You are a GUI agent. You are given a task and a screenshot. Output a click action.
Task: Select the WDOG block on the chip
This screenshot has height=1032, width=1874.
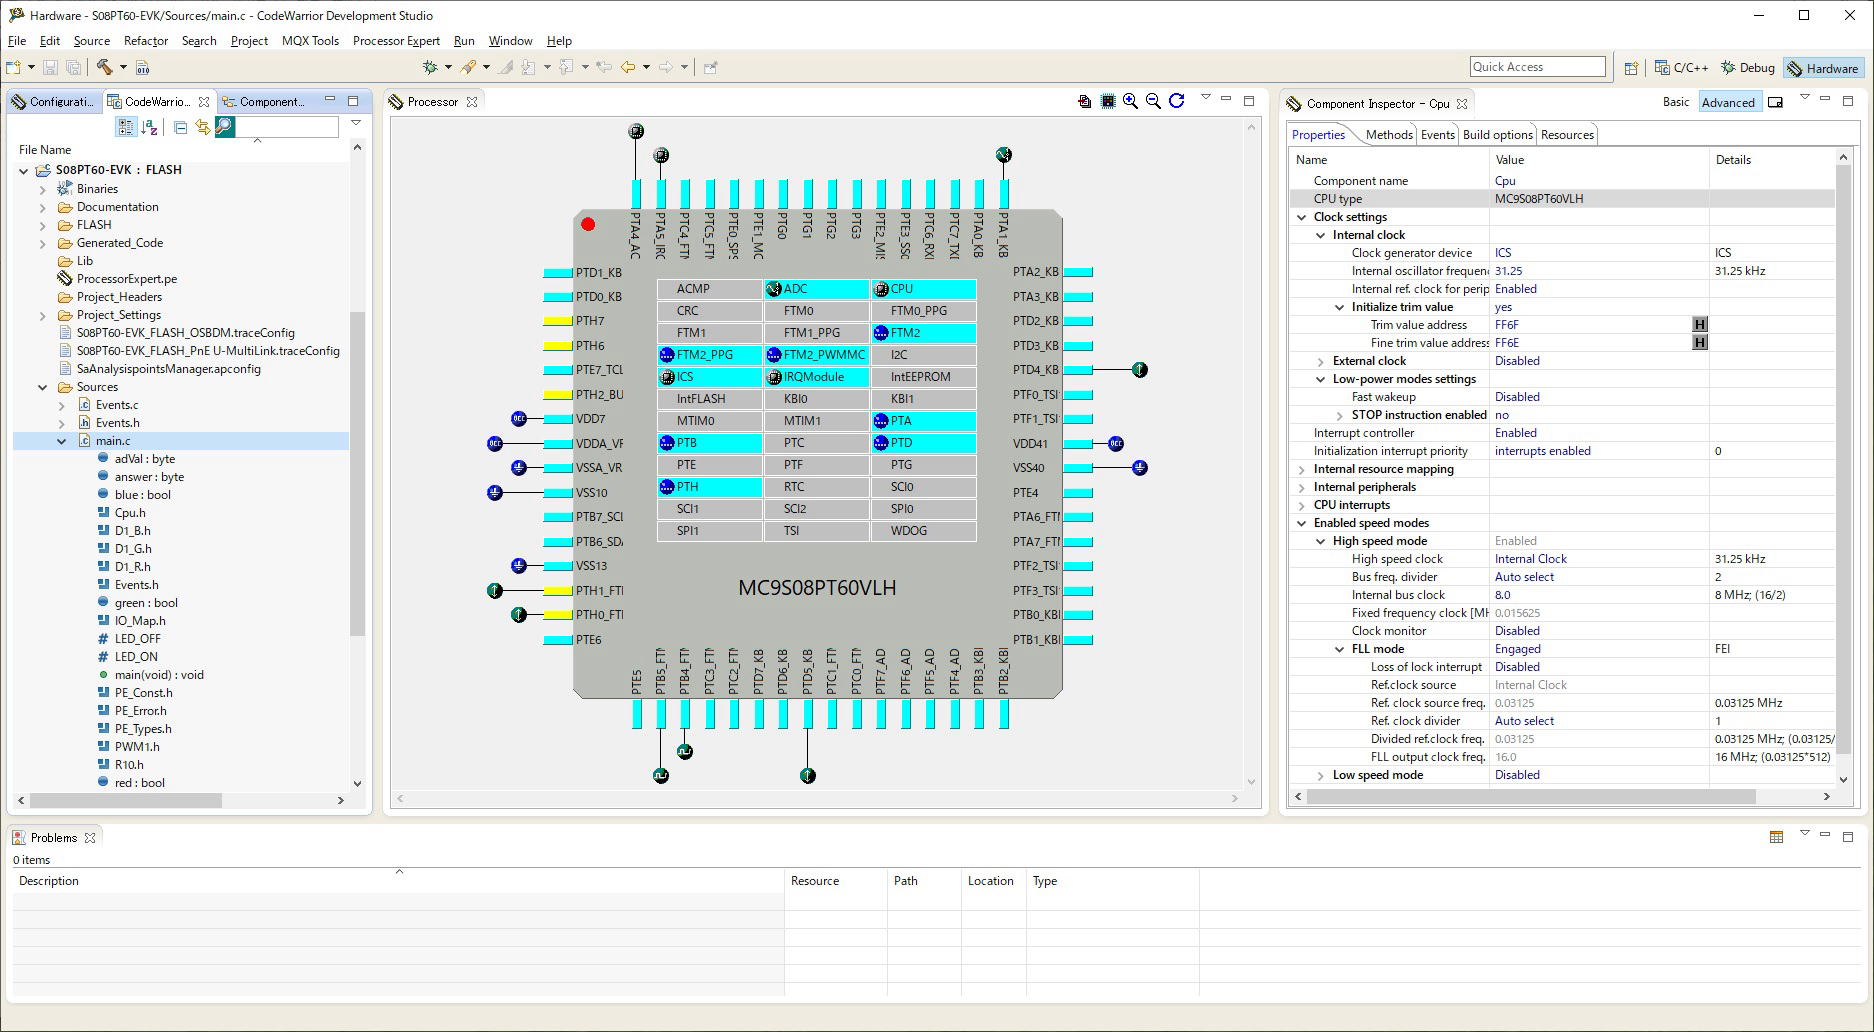(923, 531)
